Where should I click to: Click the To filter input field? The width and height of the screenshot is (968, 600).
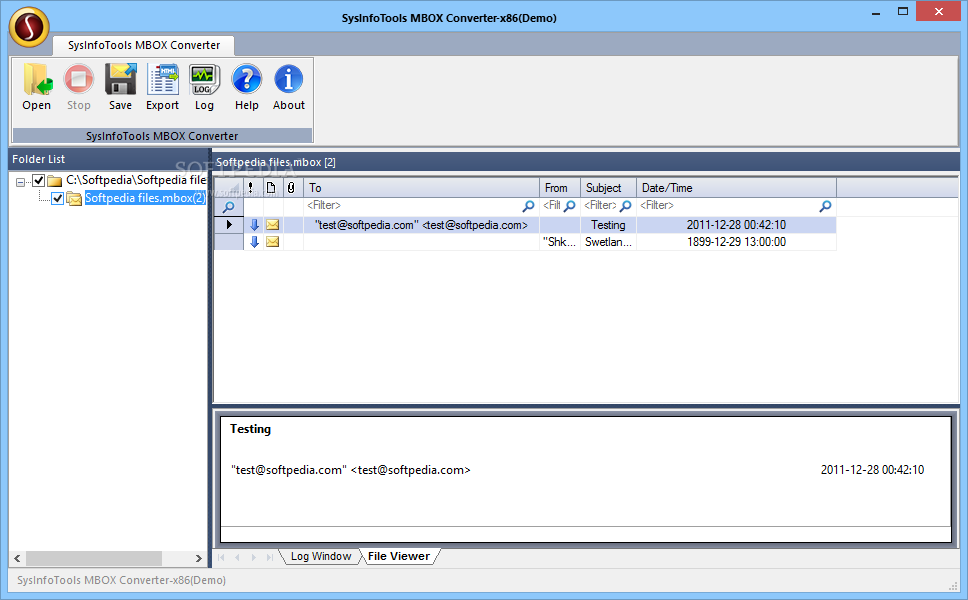tap(414, 206)
